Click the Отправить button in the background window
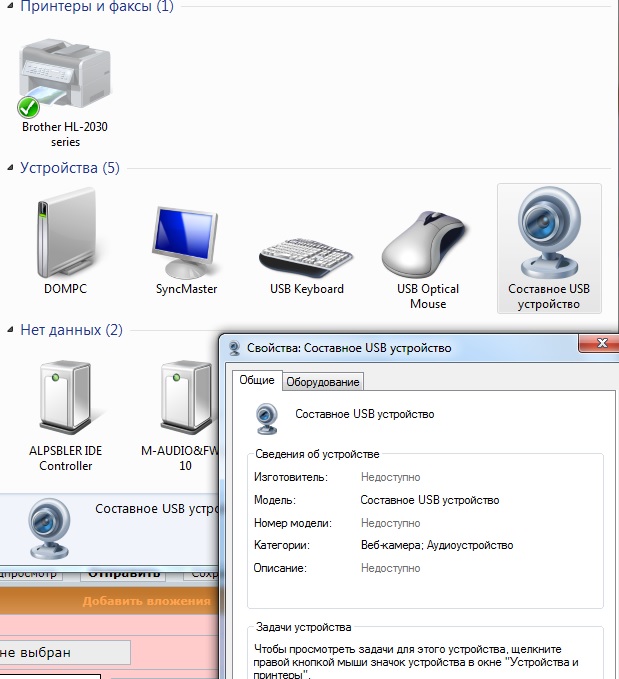 pyautogui.click(x=124, y=574)
